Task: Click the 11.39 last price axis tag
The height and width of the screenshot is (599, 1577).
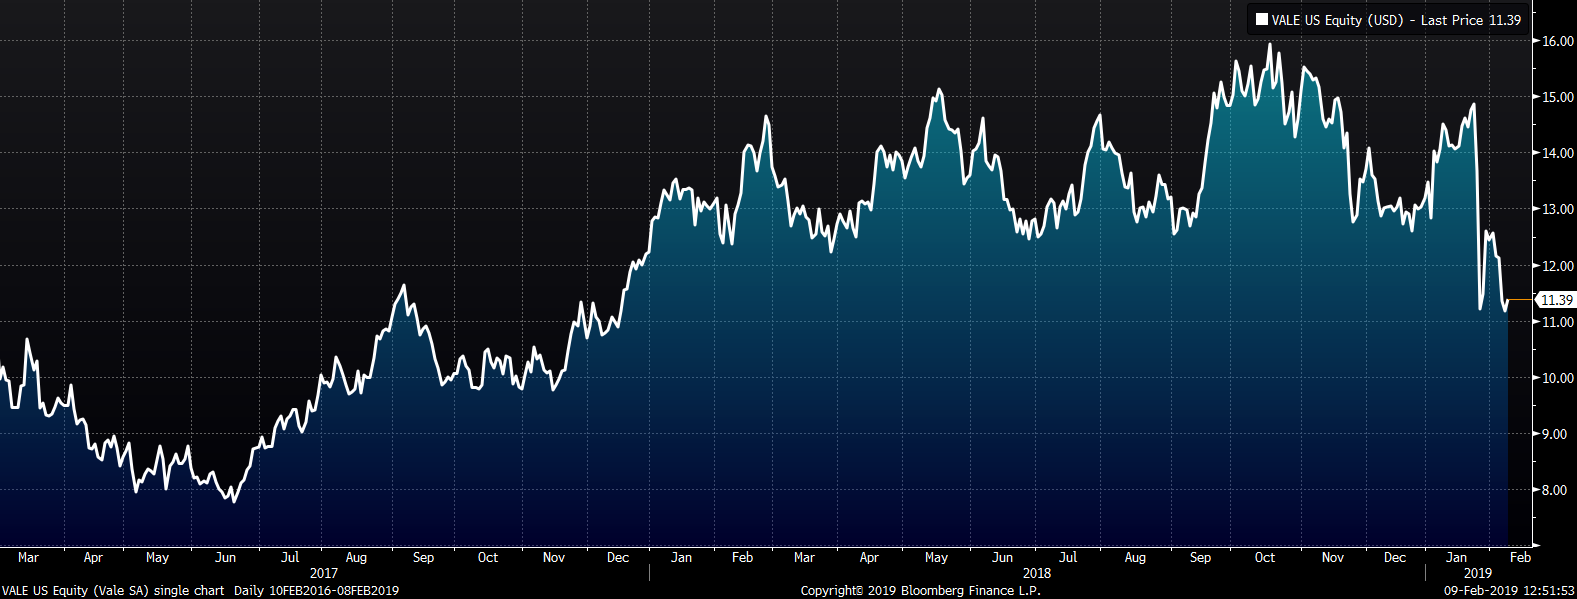Action: (1555, 300)
